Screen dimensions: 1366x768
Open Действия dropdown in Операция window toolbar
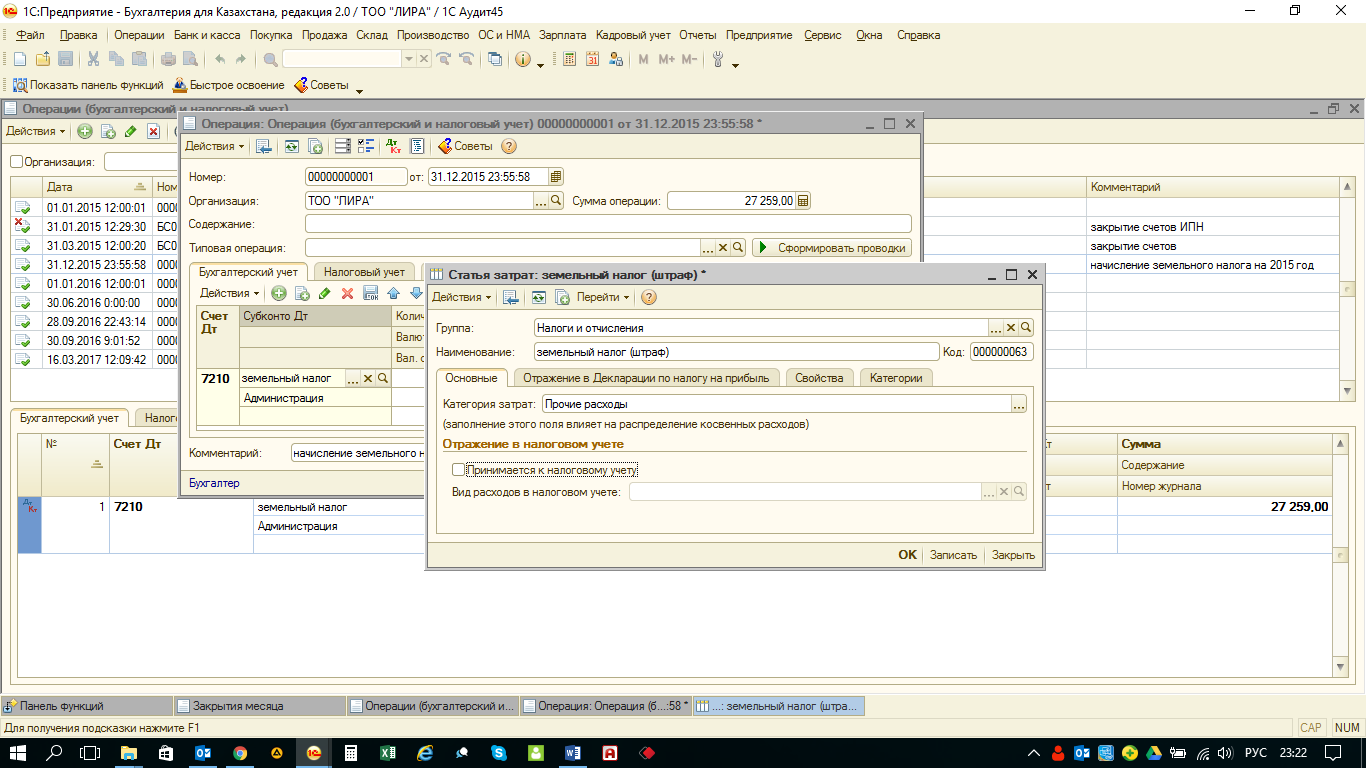click(x=215, y=146)
